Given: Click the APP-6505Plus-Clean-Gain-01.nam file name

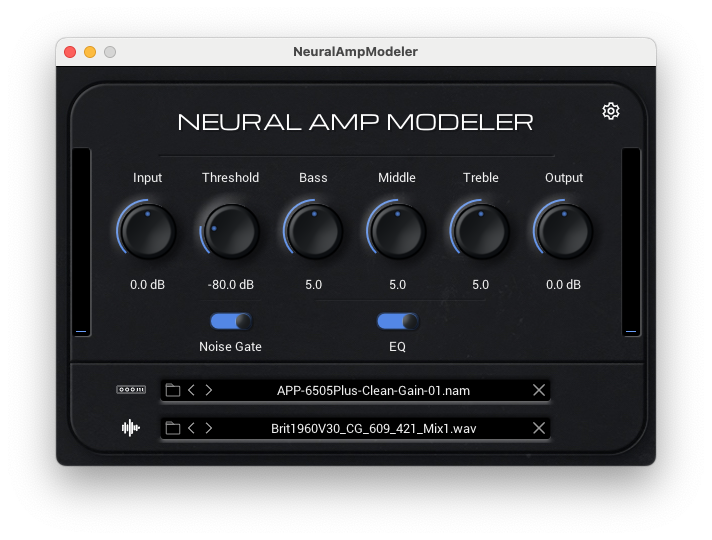Looking at the screenshot, I should point(373,391).
